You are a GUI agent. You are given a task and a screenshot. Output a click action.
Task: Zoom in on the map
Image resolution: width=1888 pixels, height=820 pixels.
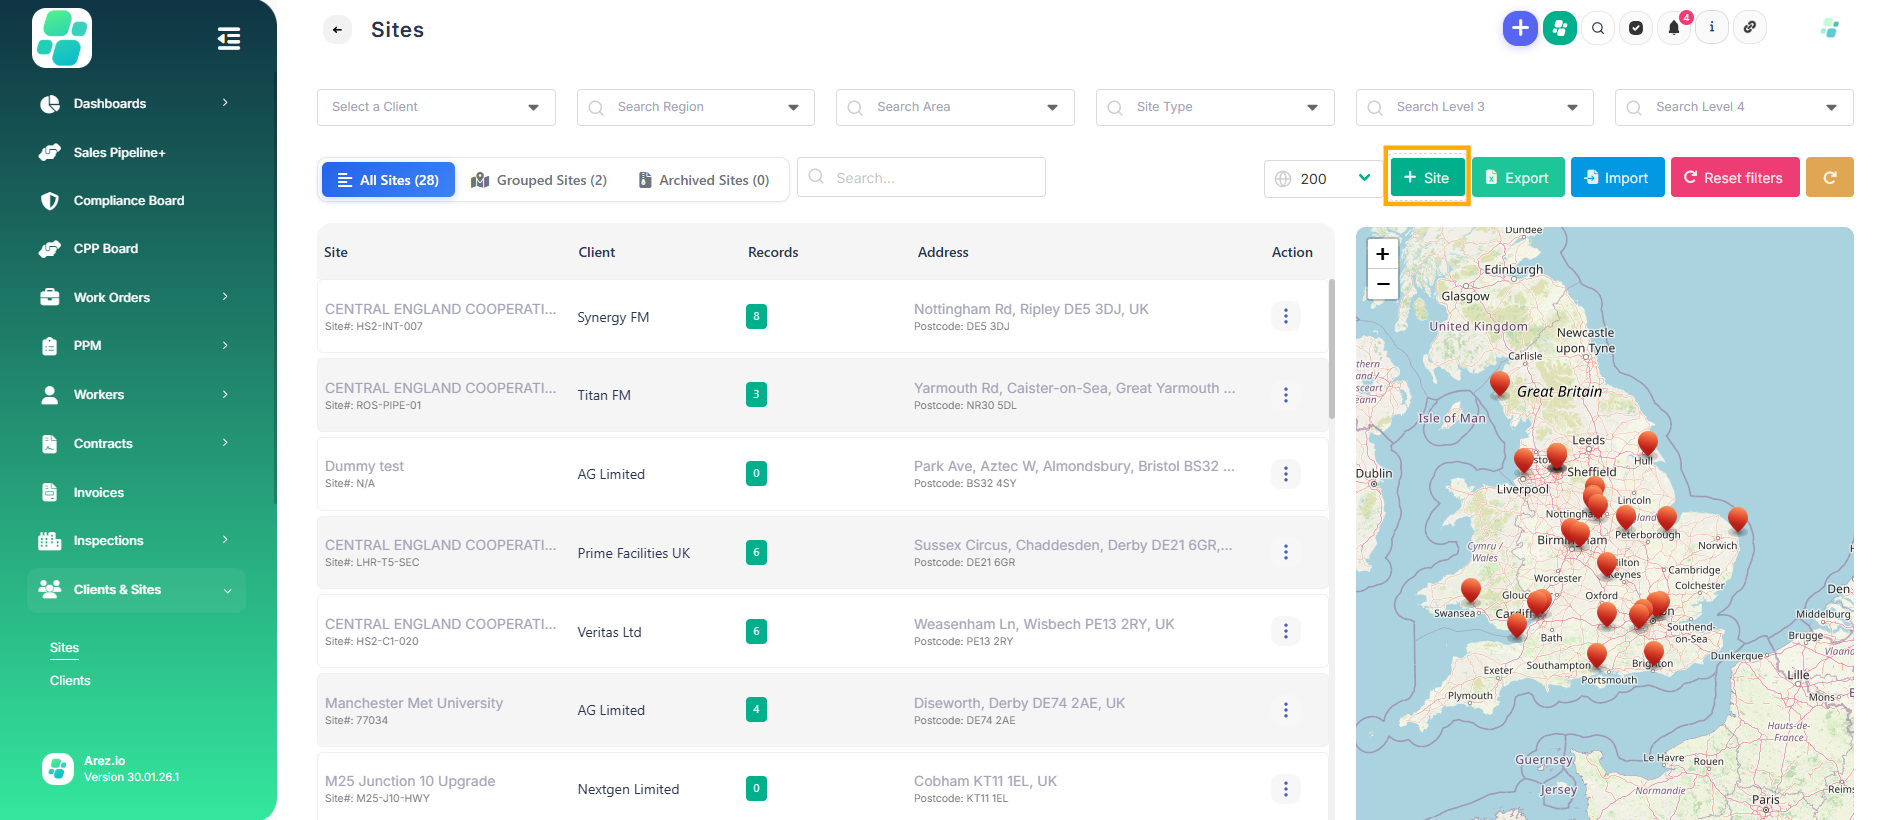click(x=1382, y=254)
